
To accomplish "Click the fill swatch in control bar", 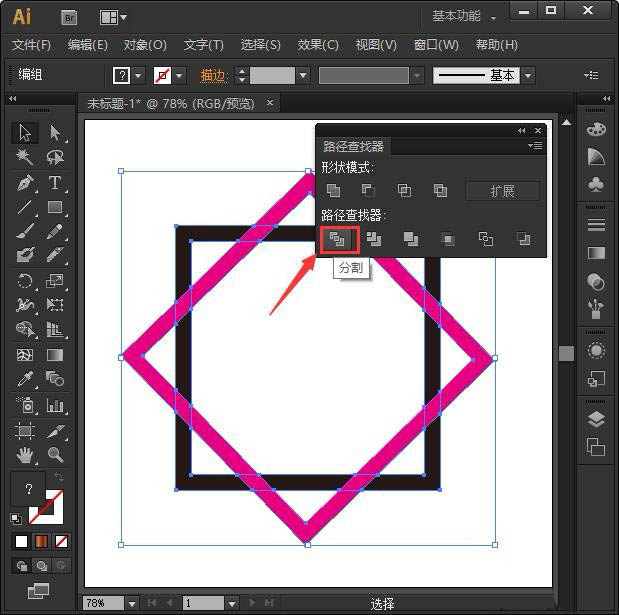I will pyautogui.click(x=122, y=75).
